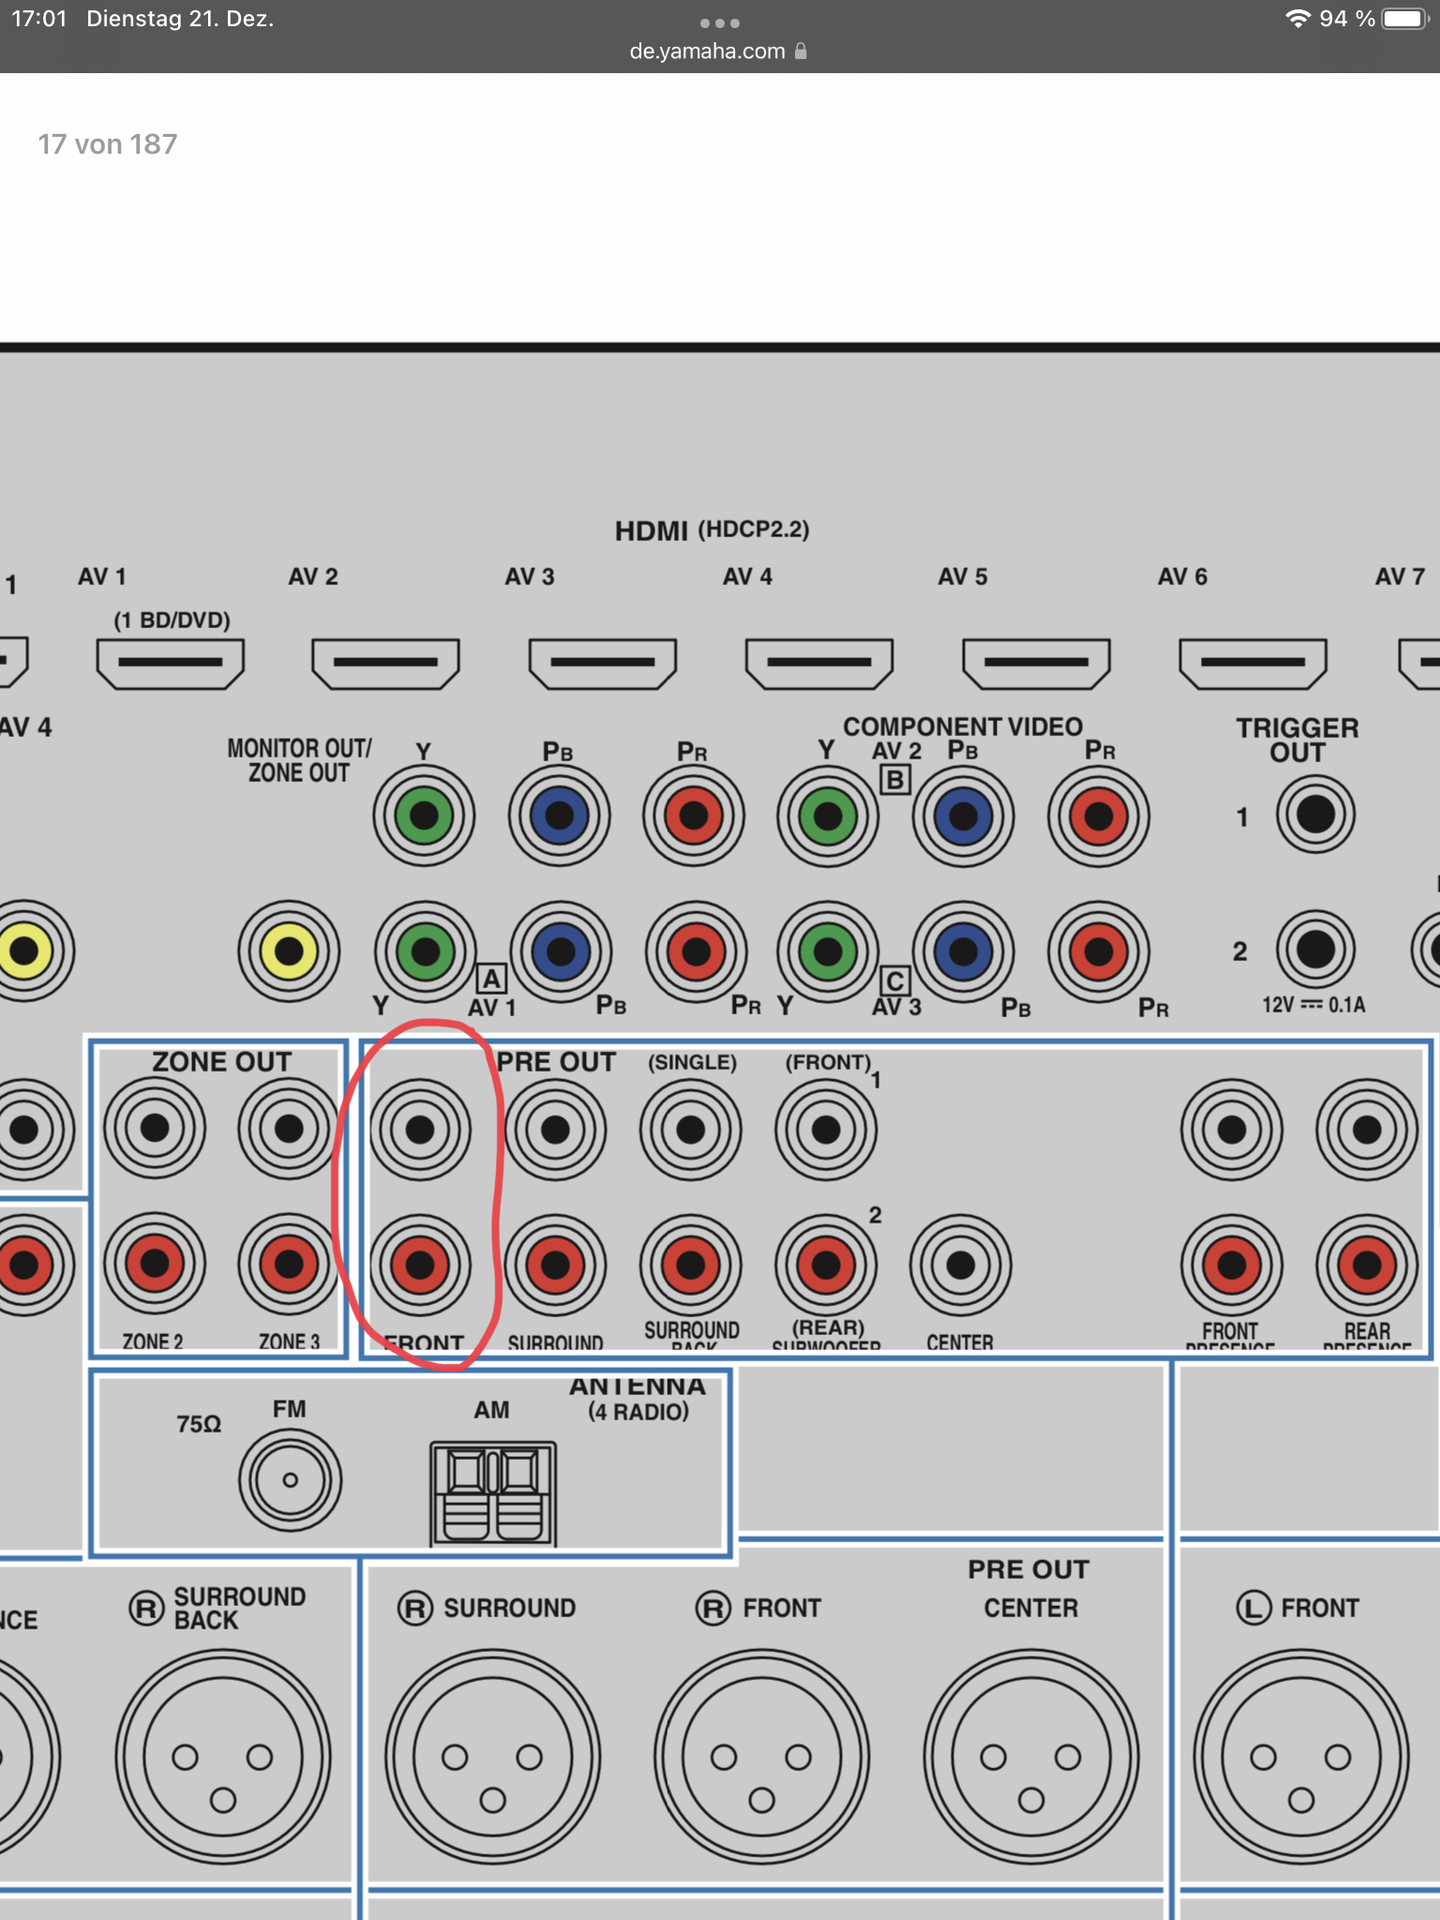Screen dimensions: 1440x1920
Task: Click the Trigger Out 1 jack
Action: pos(1315,815)
